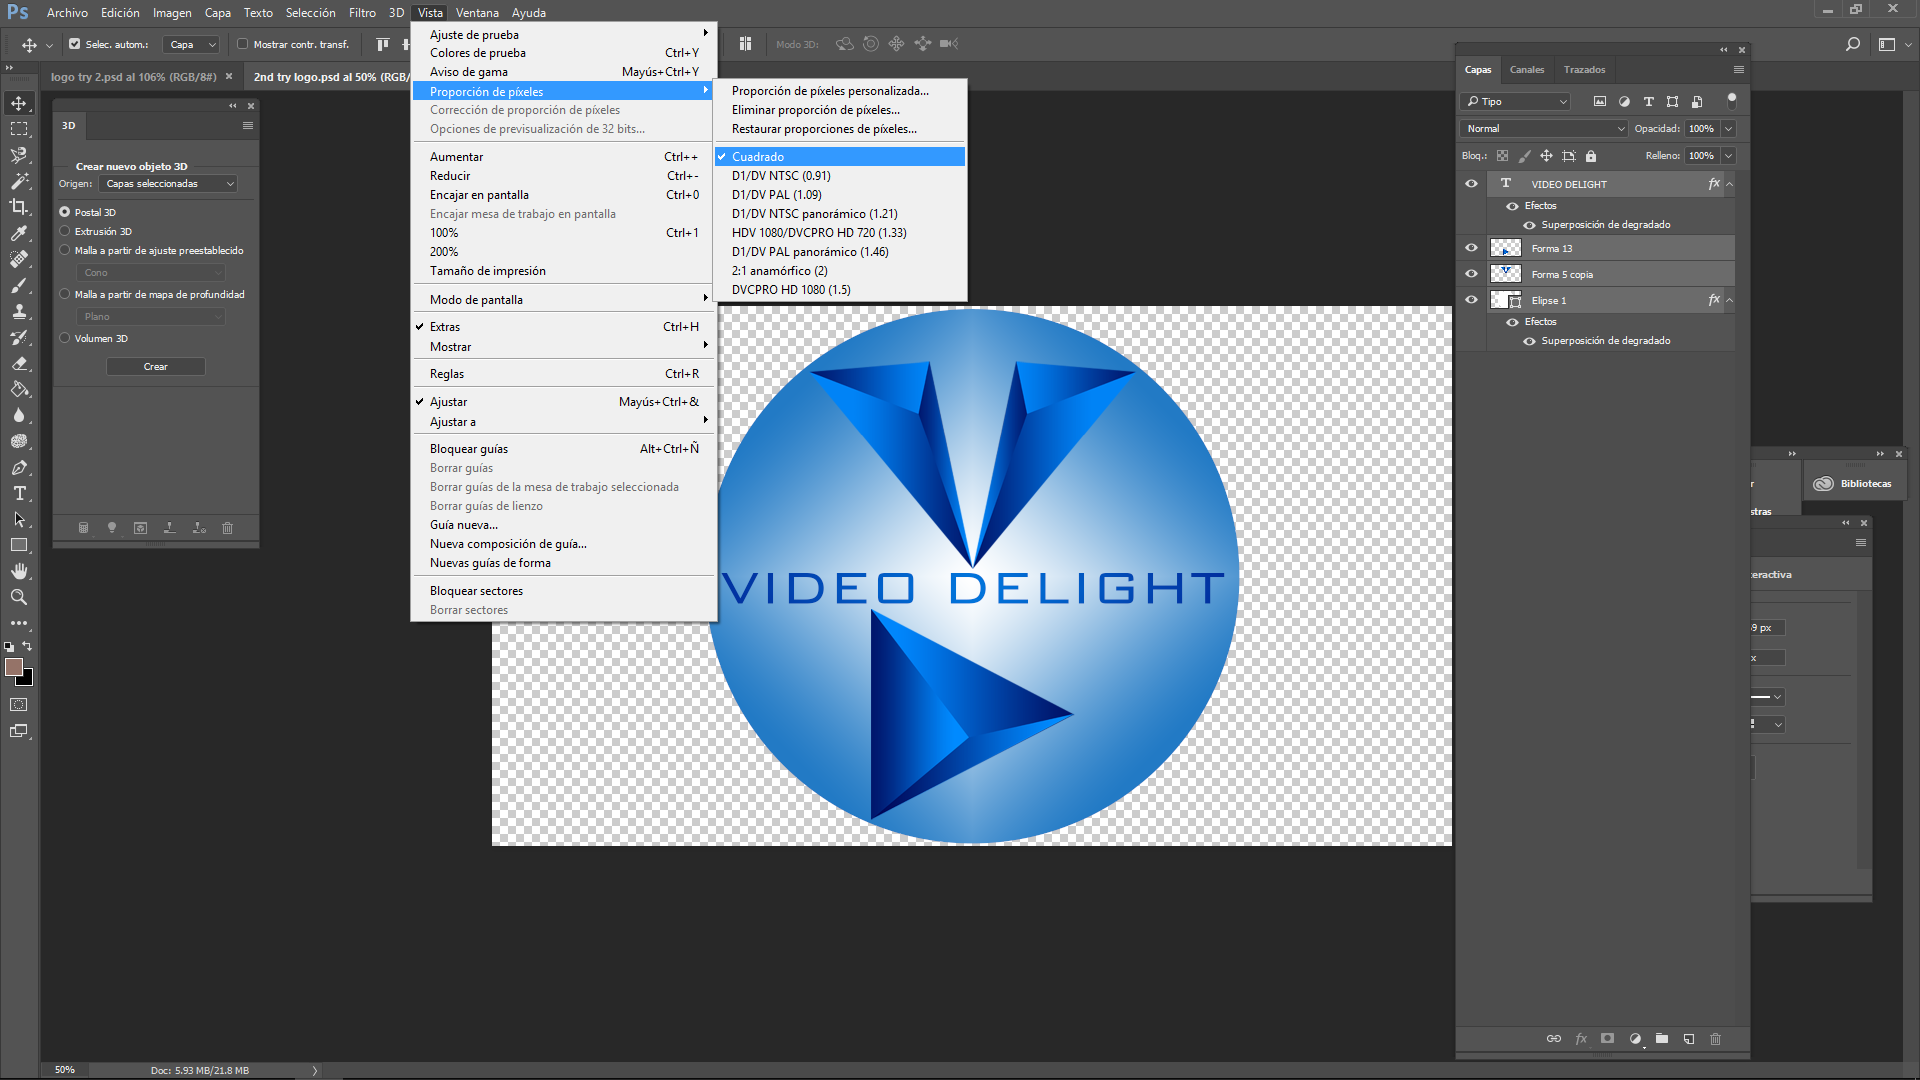Select the Hand tool
1920x1080 pixels.
(19, 571)
